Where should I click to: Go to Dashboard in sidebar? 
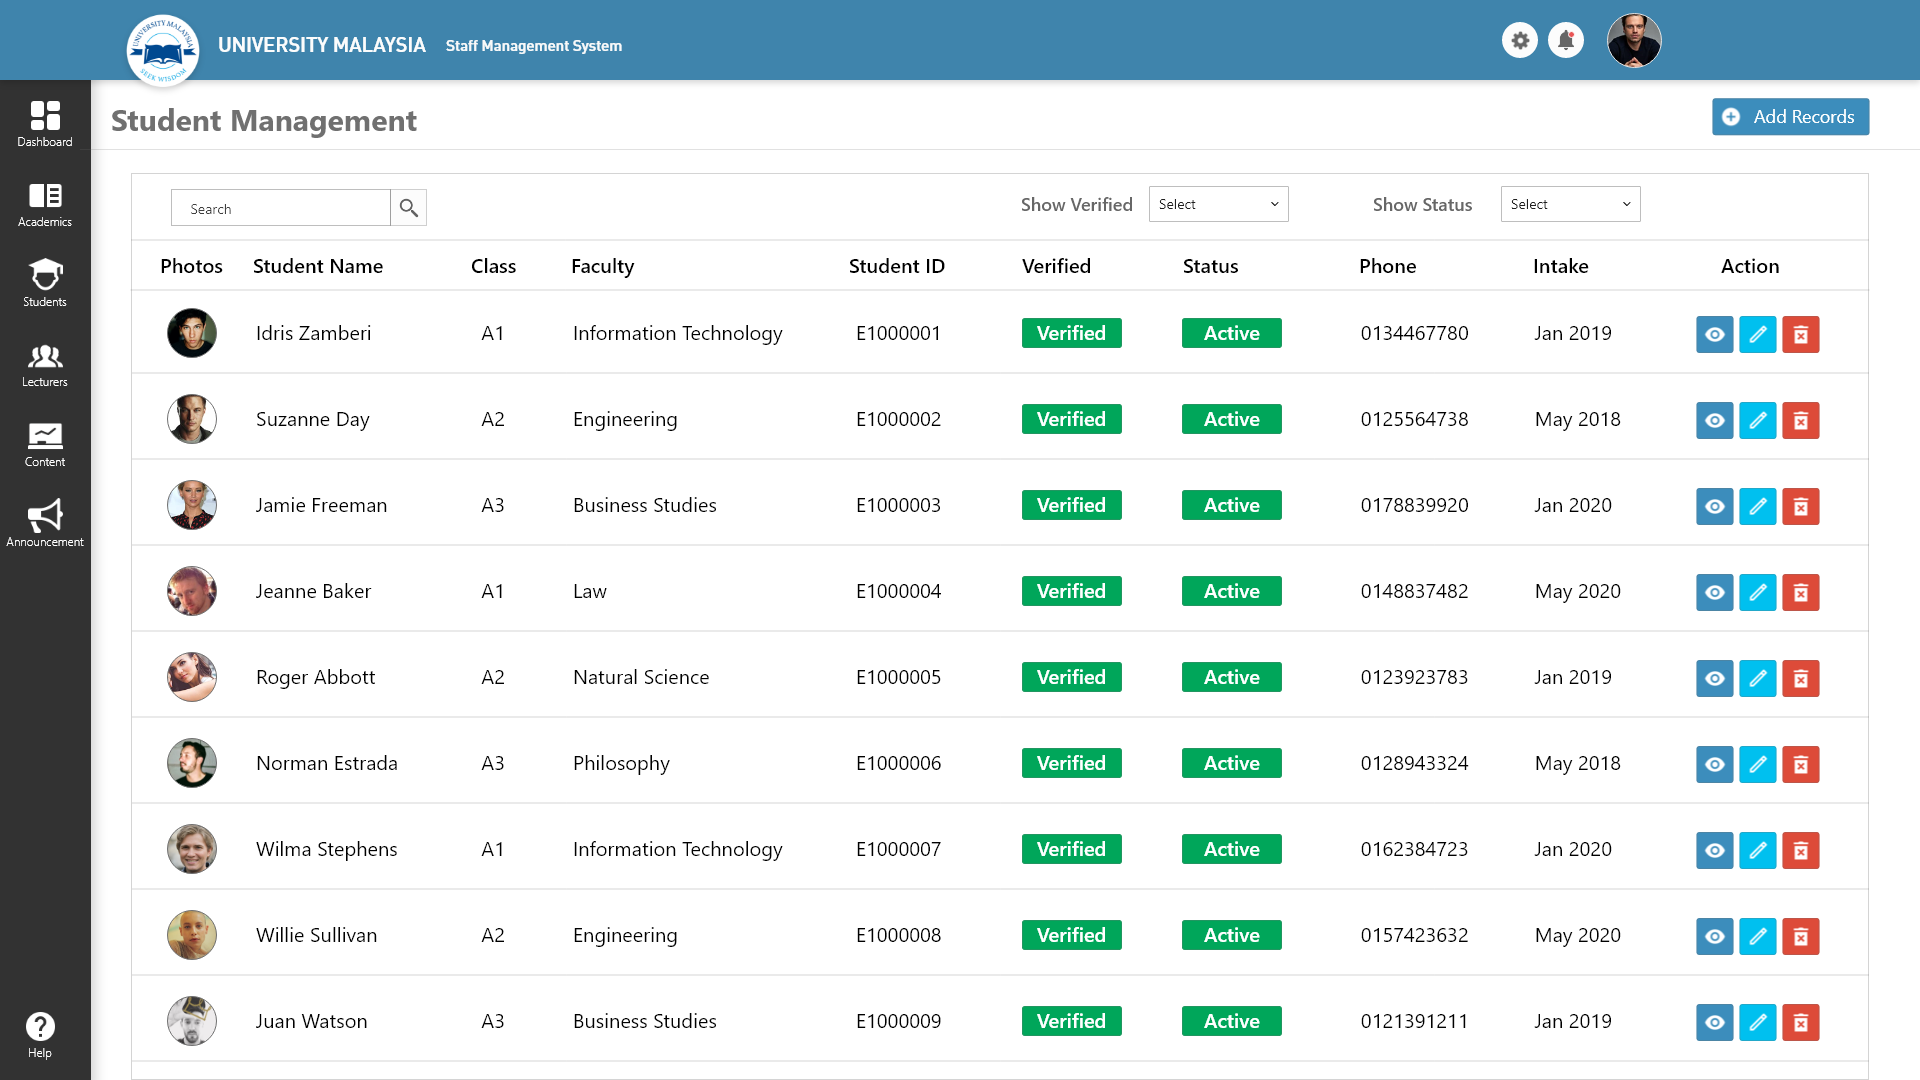coord(45,124)
